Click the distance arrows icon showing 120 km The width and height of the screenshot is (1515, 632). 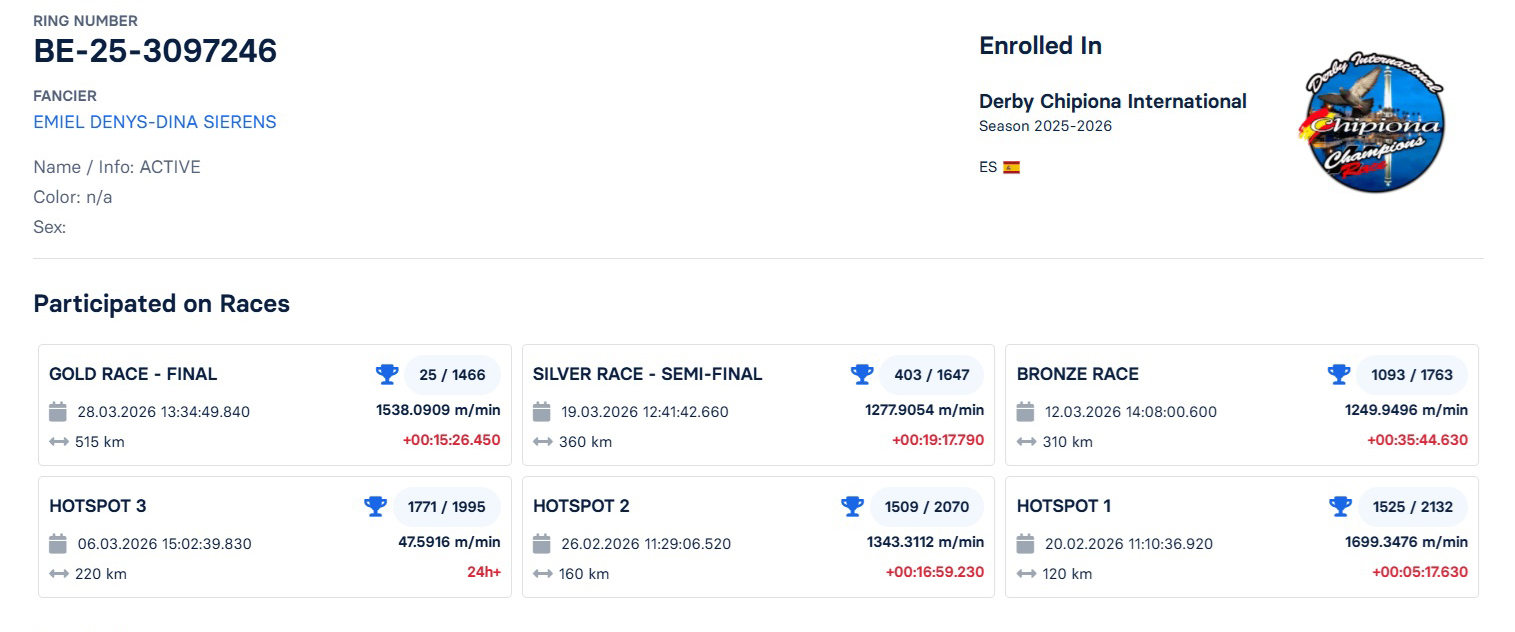1023,573
